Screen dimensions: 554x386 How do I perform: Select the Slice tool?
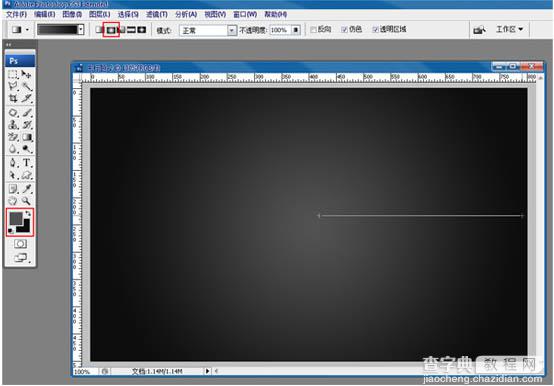coord(26,98)
